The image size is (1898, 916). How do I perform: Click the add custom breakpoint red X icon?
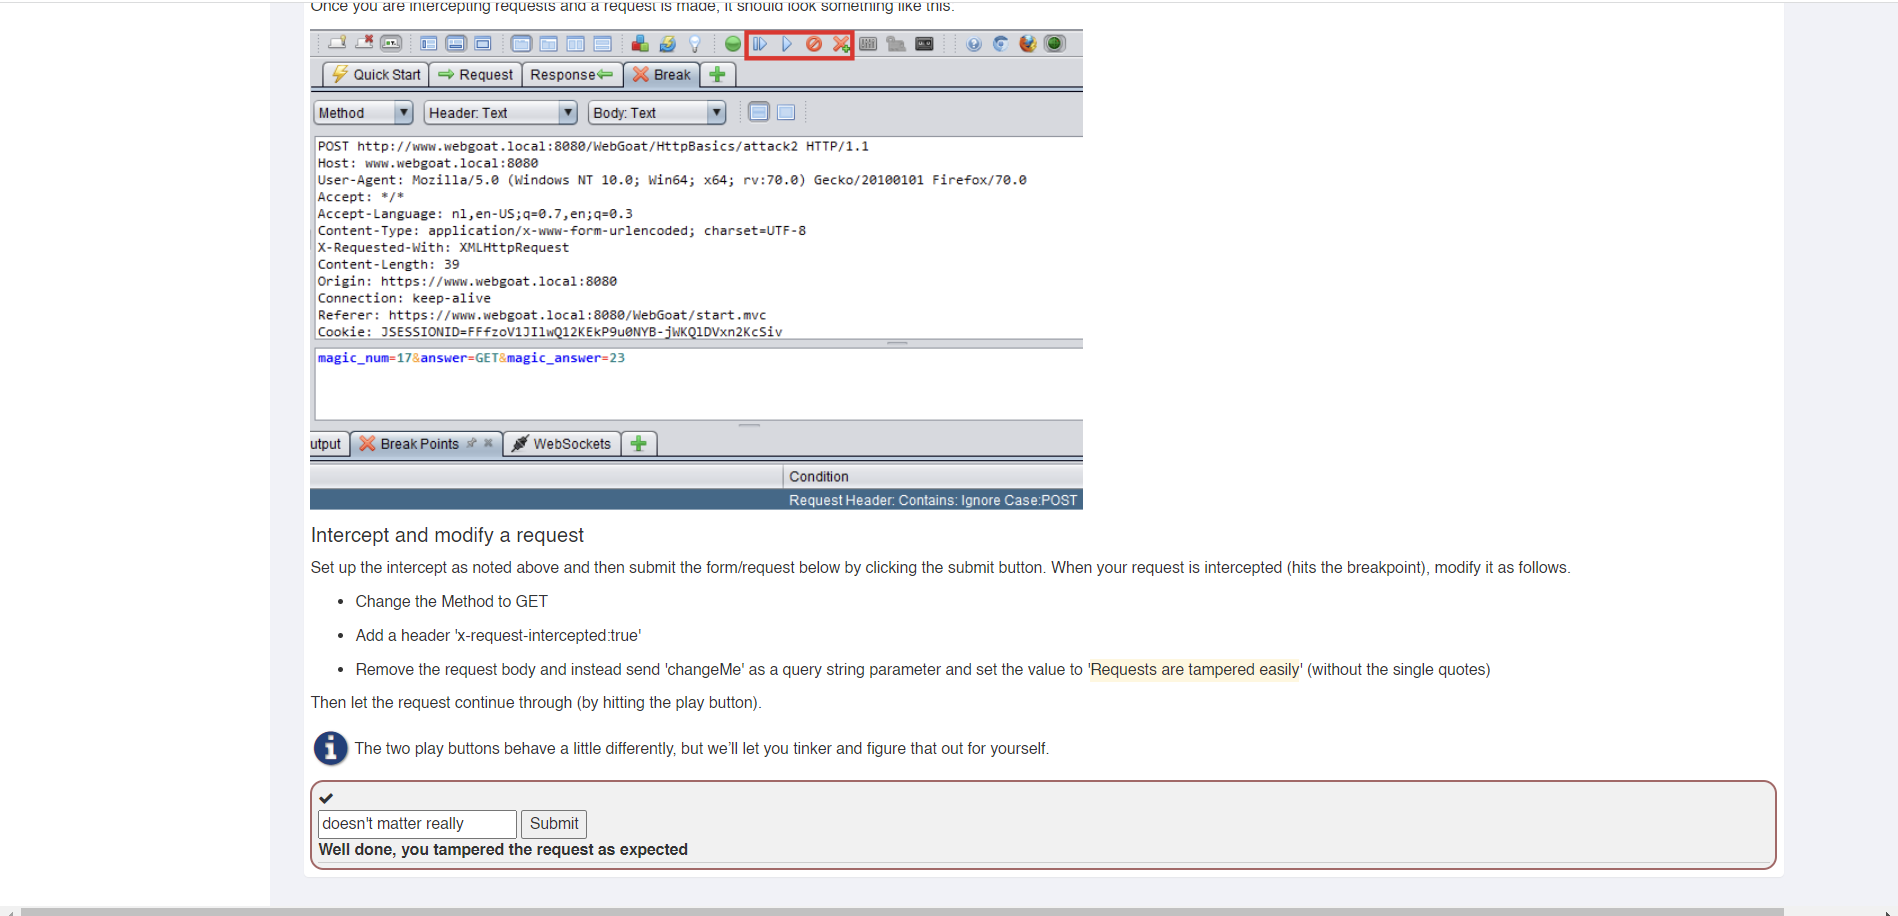841,44
